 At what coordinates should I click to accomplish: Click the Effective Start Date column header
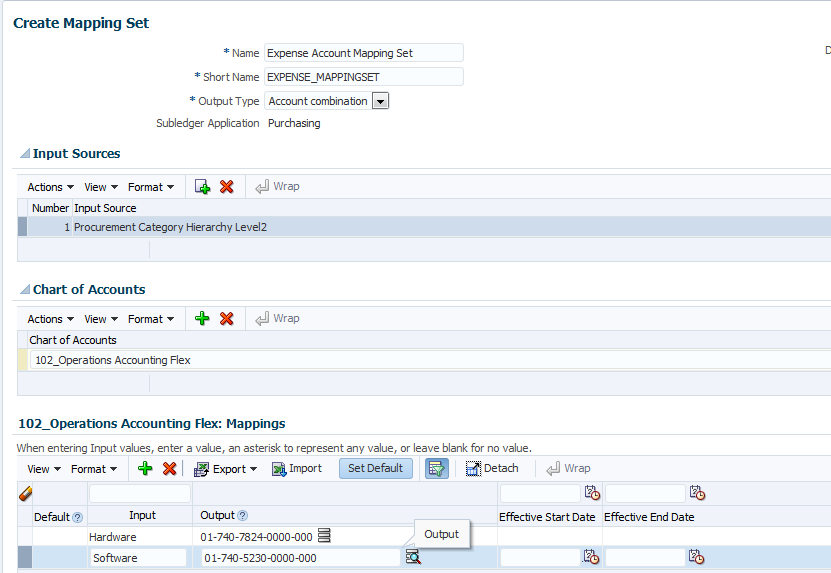click(x=547, y=517)
